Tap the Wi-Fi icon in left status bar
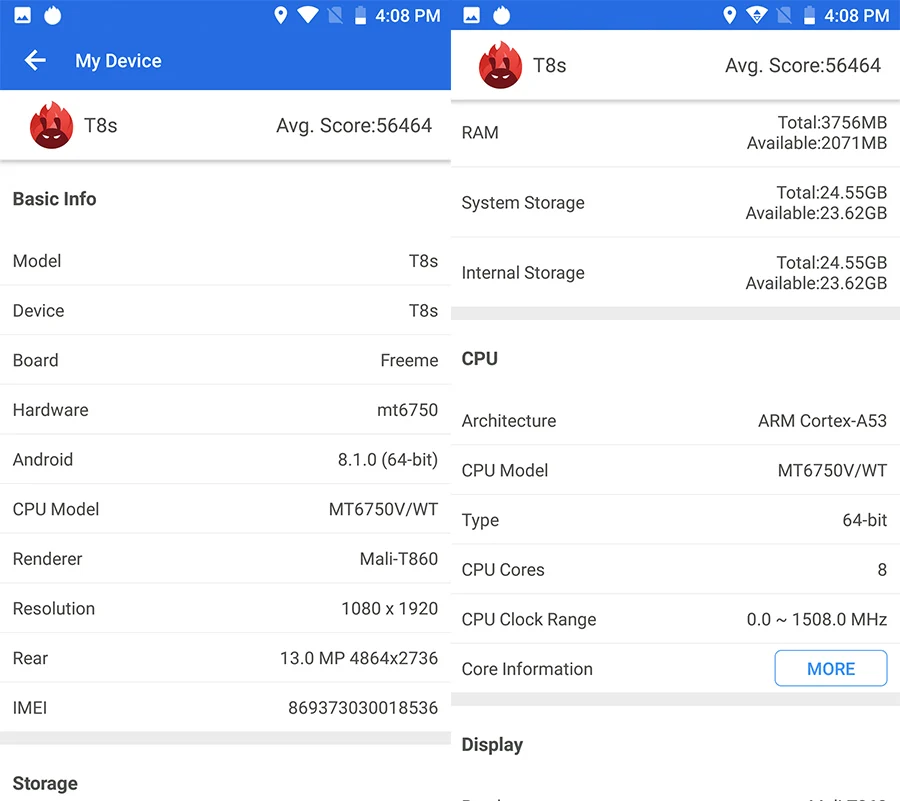Viewport: 900px width, 801px height. (308, 15)
